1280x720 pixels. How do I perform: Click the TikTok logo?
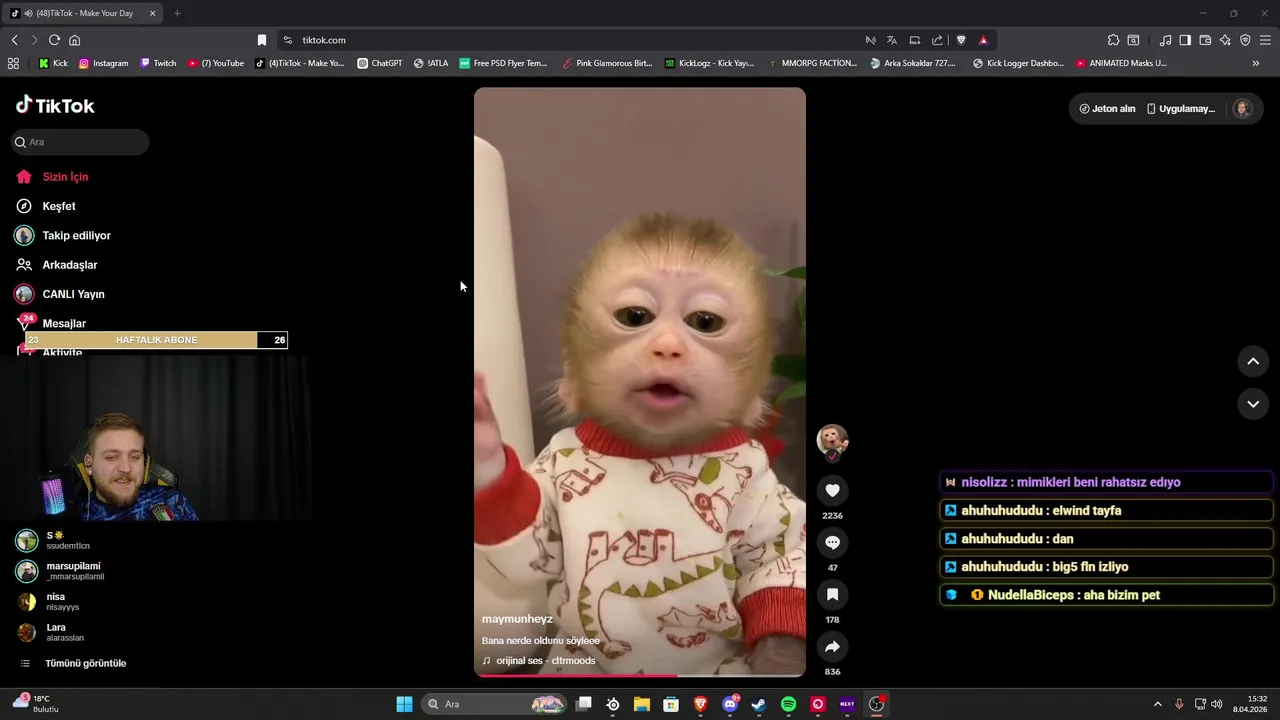[55, 105]
